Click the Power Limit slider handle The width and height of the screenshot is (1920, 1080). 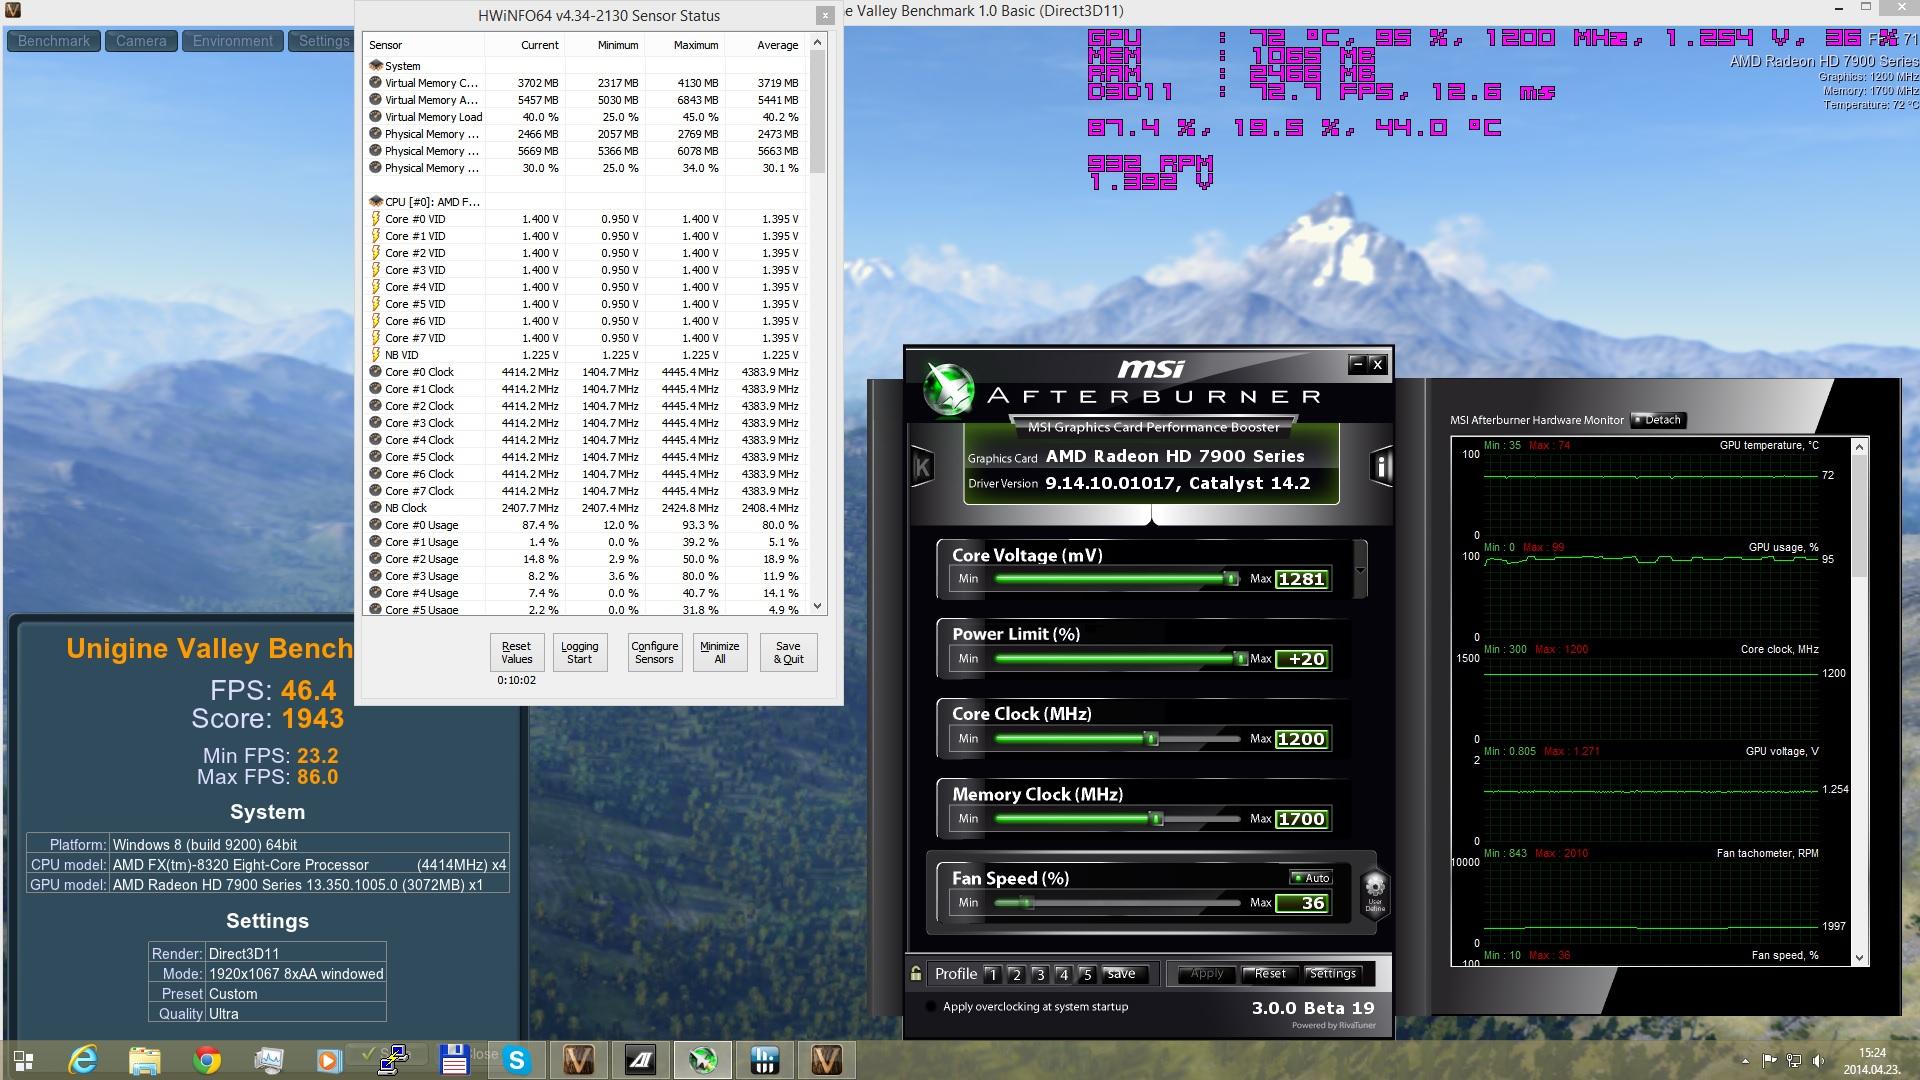(1240, 659)
